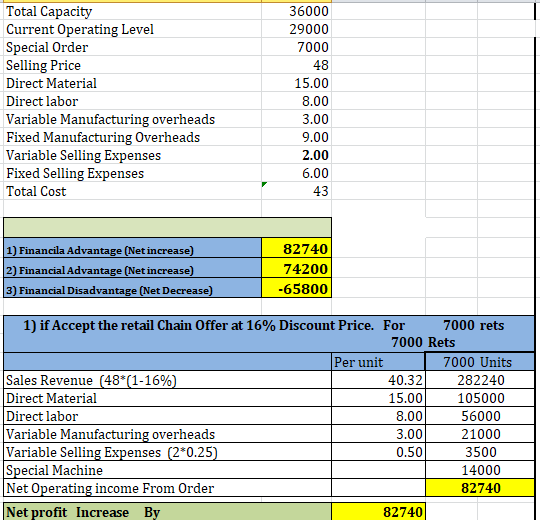Click the green error indicator triangle
Viewport: 540px width, 520px height.
264,184
